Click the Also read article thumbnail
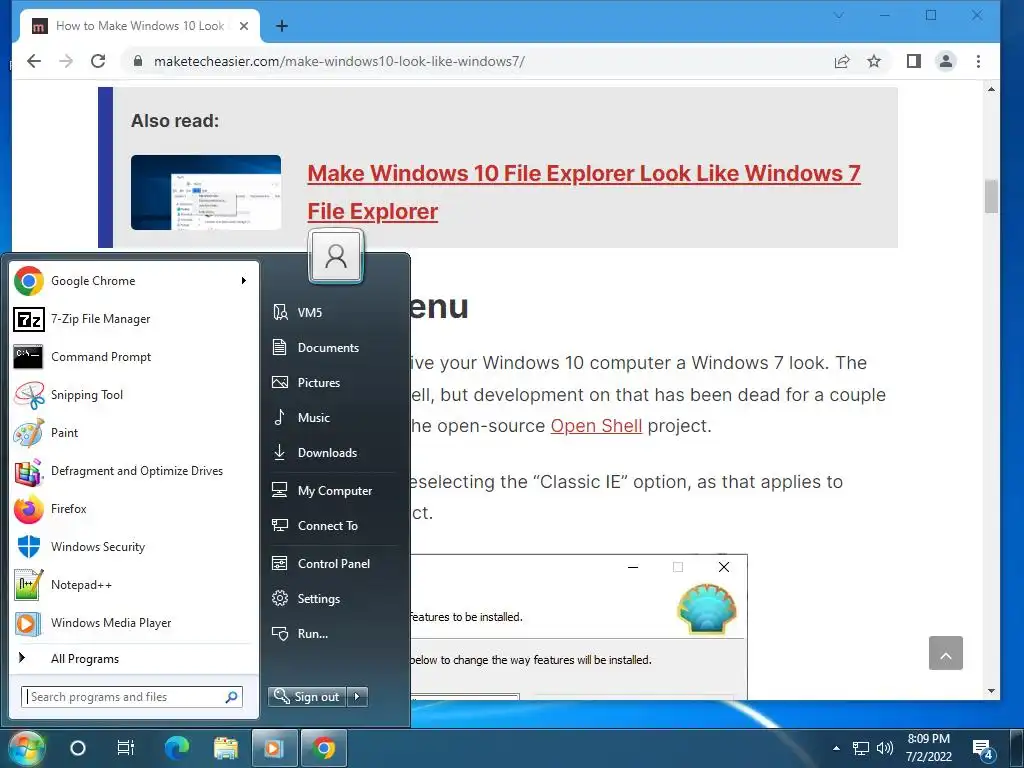1024x768 pixels. click(206, 192)
